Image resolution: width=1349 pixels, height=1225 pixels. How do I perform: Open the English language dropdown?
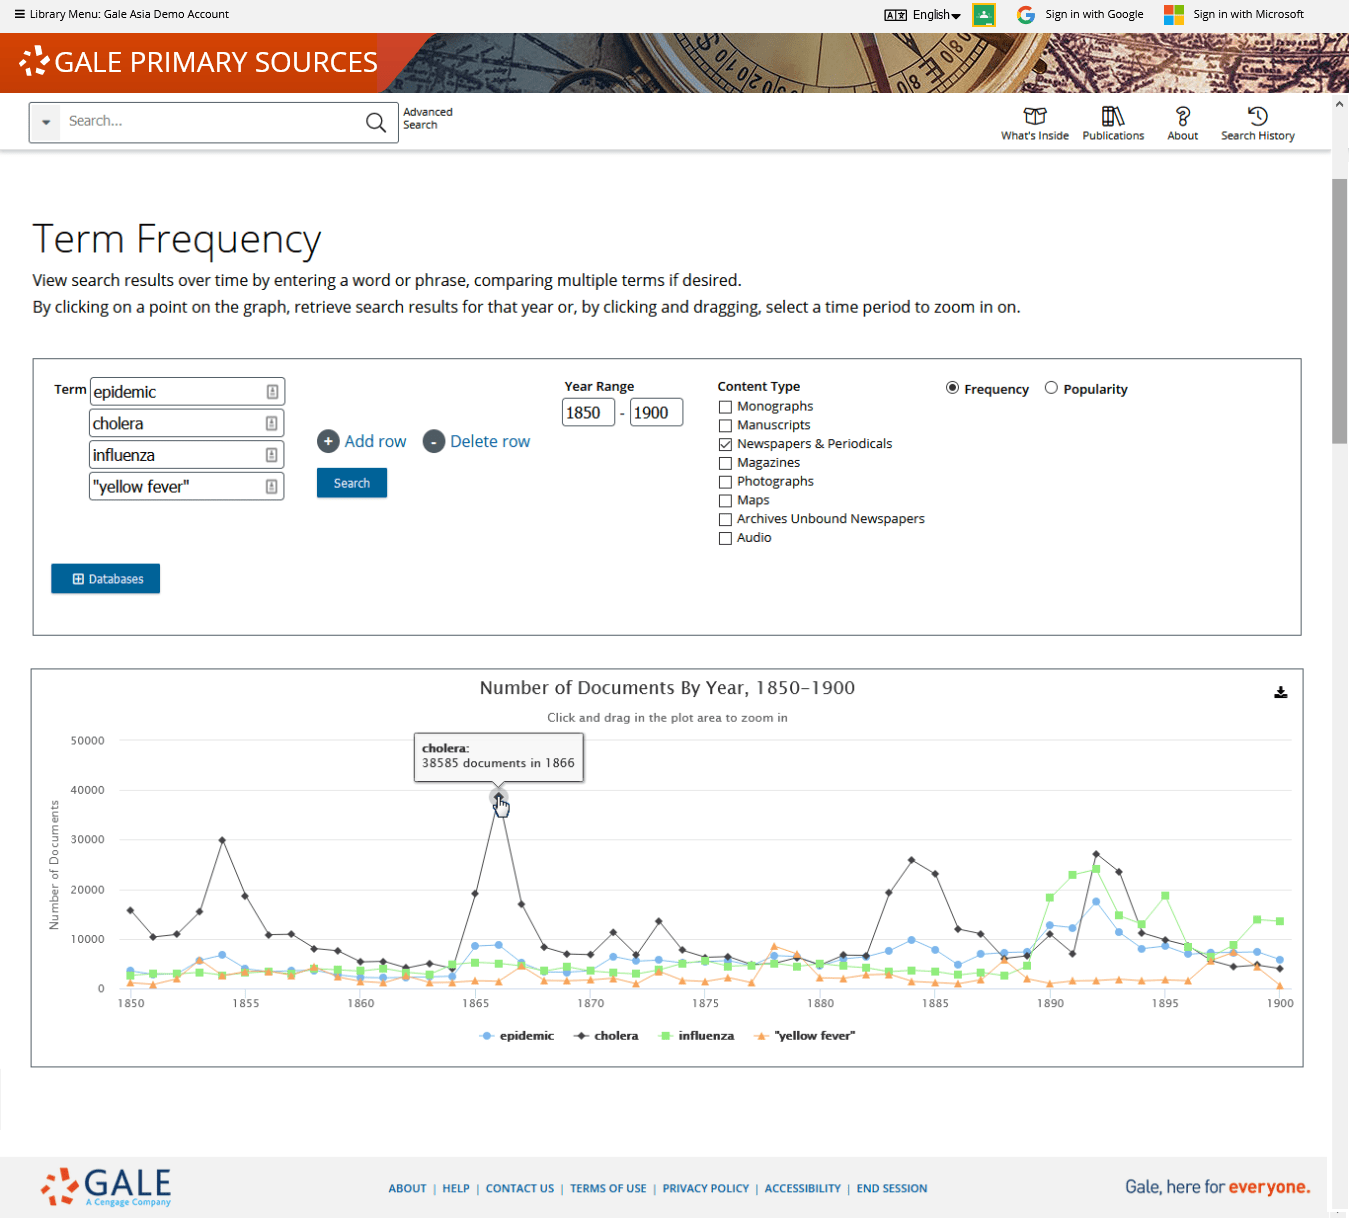(x=936, y=15)
